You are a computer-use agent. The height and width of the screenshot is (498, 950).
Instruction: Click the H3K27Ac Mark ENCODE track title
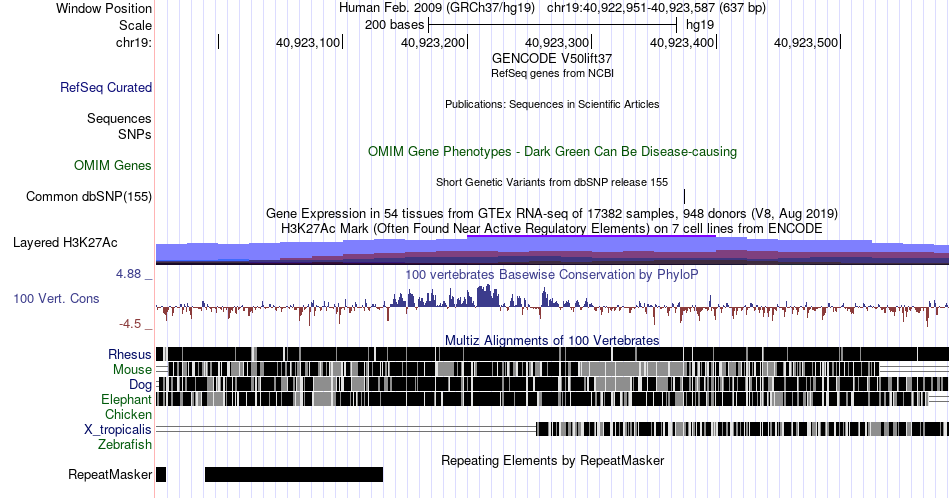click(552, 228)
